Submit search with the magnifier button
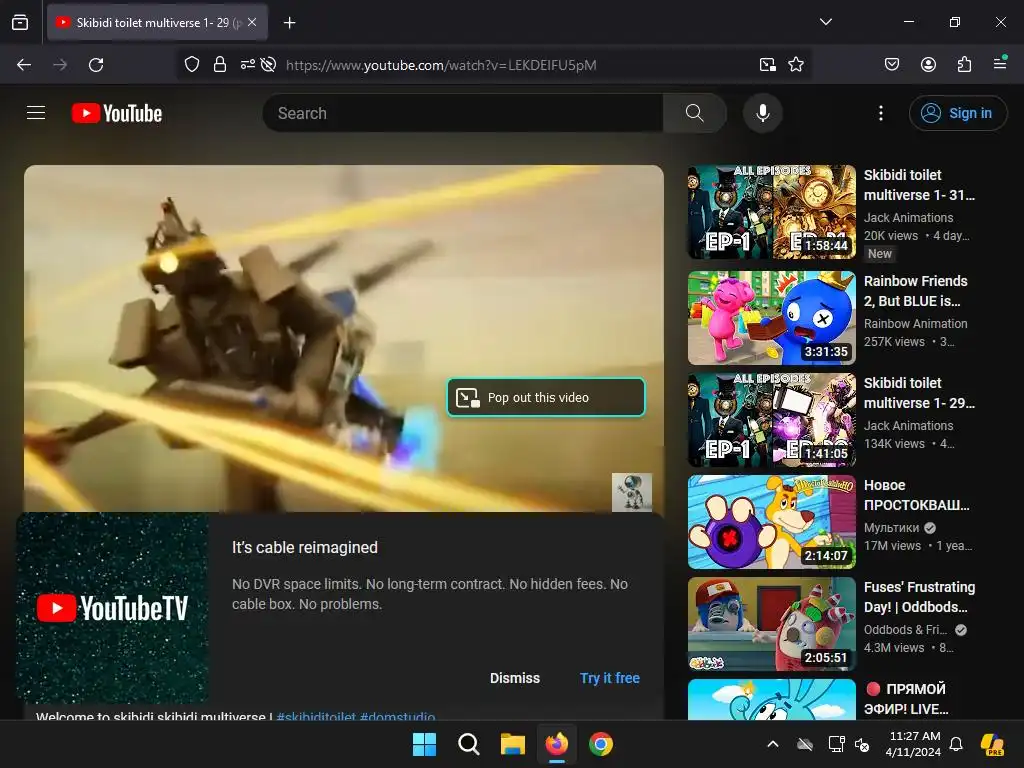 (695, 113)
